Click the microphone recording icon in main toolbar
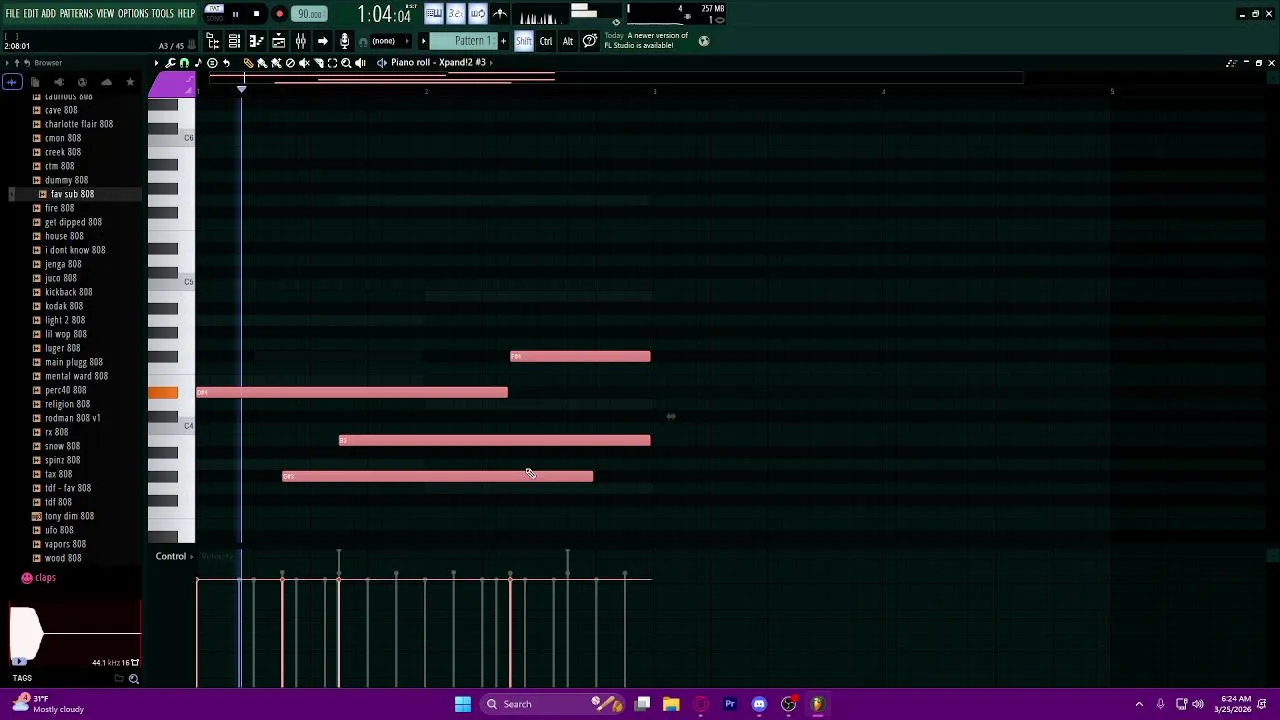Screen dimensions: 1280x720 click(344, 41)
